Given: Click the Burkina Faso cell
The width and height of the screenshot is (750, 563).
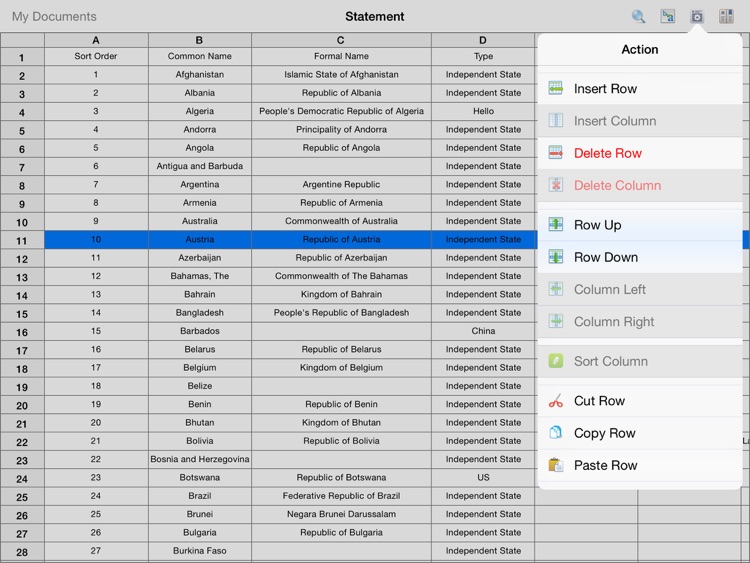Looking at the screenshot, I should (199, 551).
